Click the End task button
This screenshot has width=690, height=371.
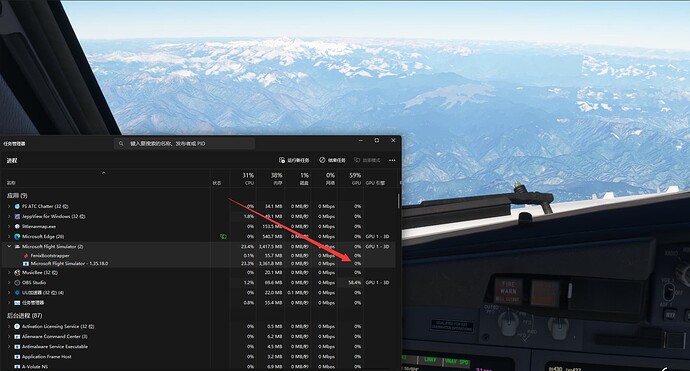[x=332, y=160]
